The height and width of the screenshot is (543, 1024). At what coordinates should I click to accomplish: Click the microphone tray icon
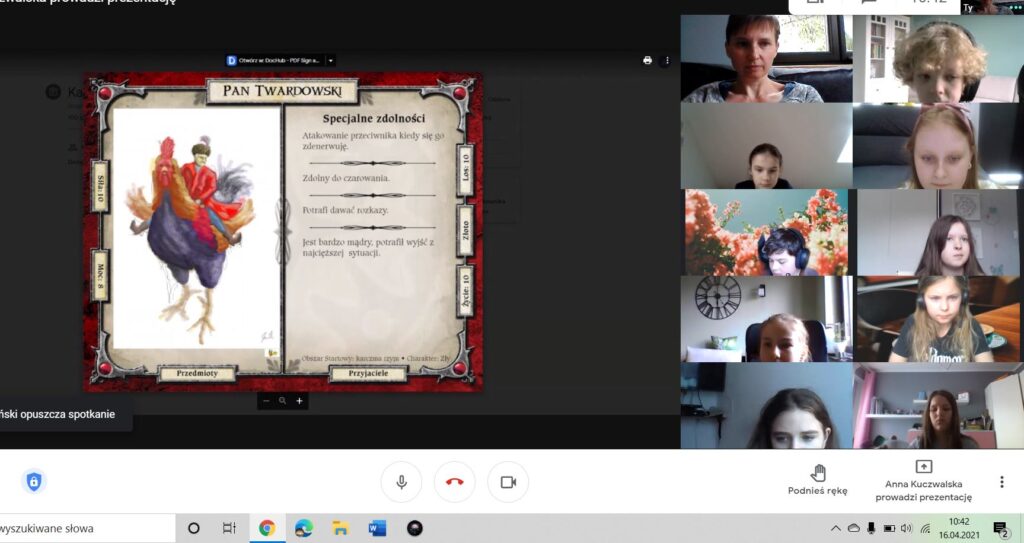(x=871, y=528)
